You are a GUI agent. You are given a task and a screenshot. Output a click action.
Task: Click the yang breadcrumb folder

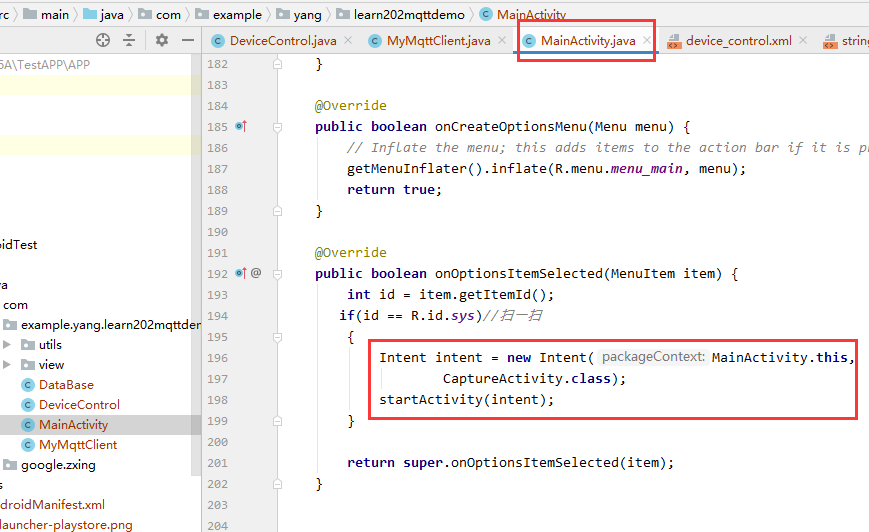(x=299, y=14)
